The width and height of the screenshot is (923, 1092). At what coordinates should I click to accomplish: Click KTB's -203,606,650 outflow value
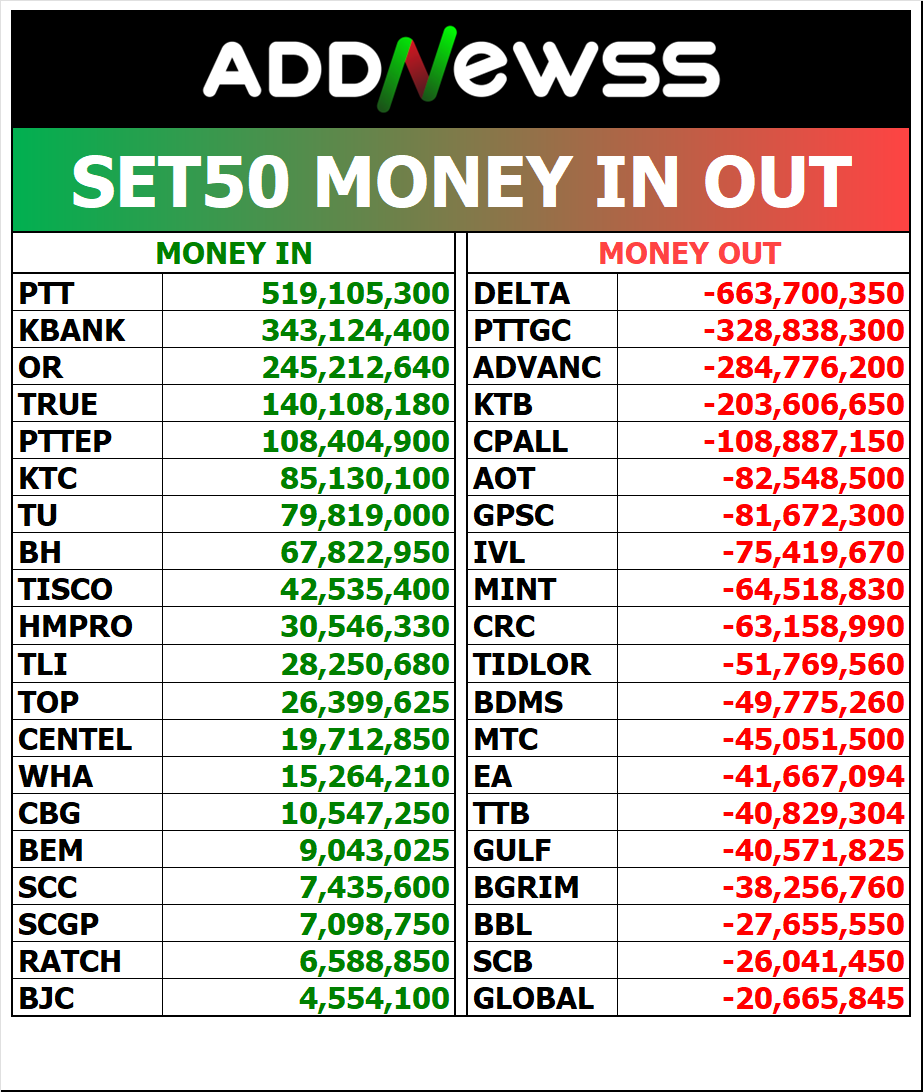tap(803, 404)
